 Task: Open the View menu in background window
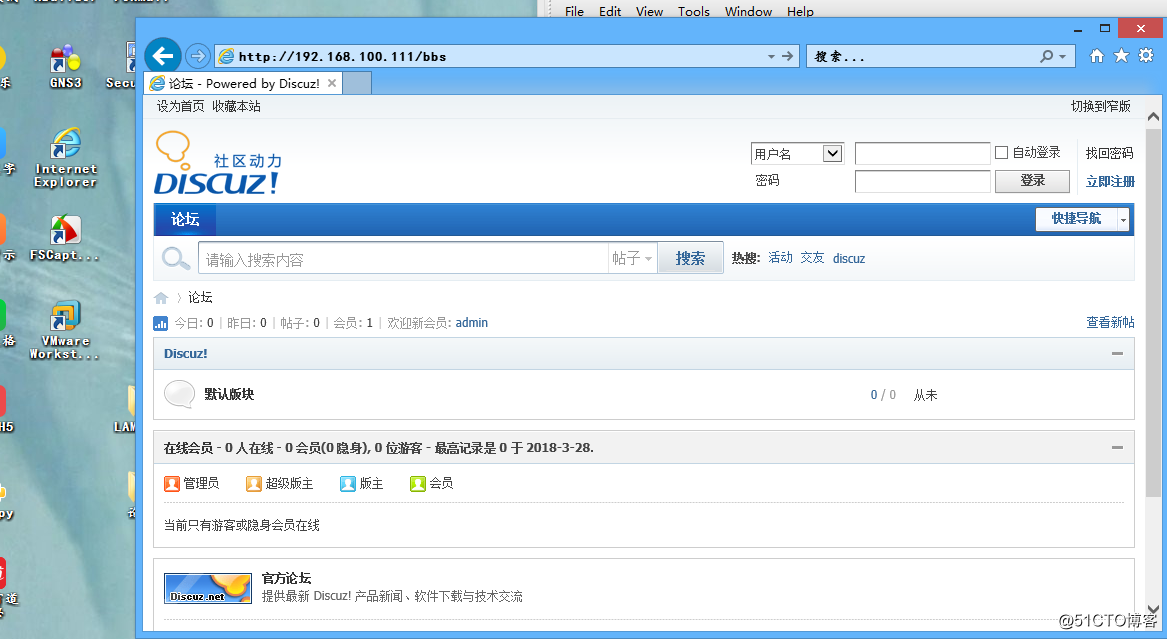pos(649,11)
